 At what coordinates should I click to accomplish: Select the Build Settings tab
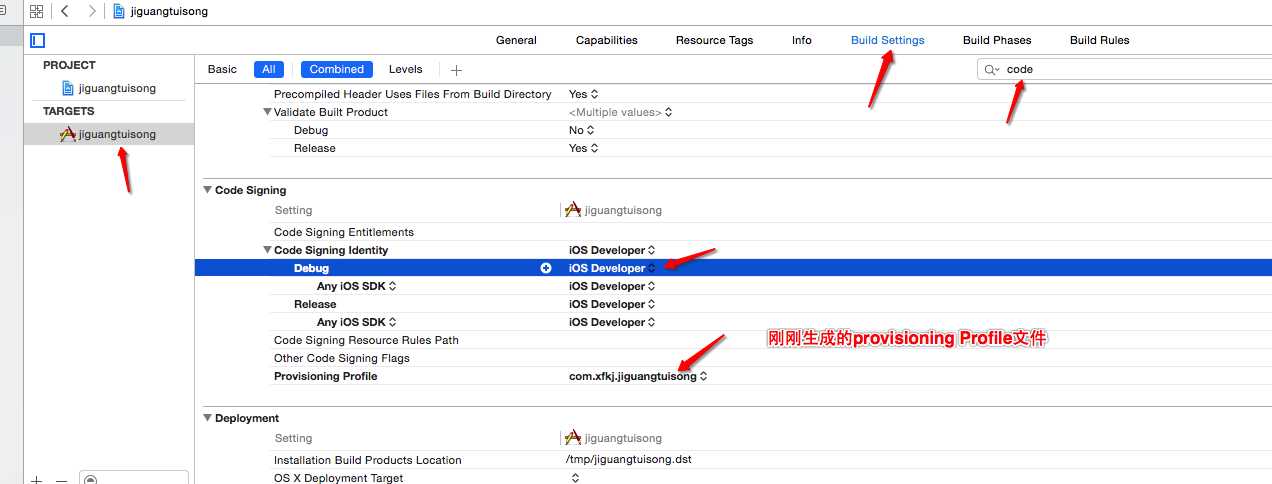(888, 40)
